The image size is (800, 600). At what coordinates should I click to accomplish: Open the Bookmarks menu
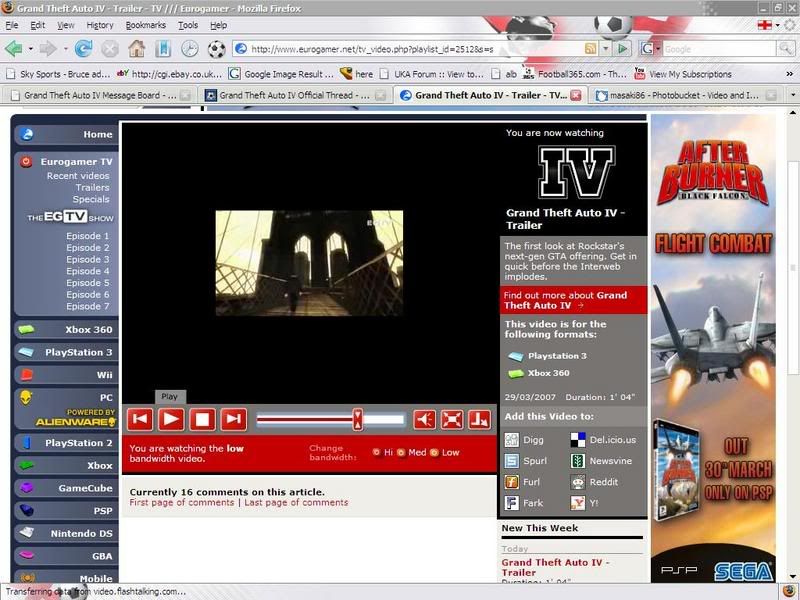[145, 25]
